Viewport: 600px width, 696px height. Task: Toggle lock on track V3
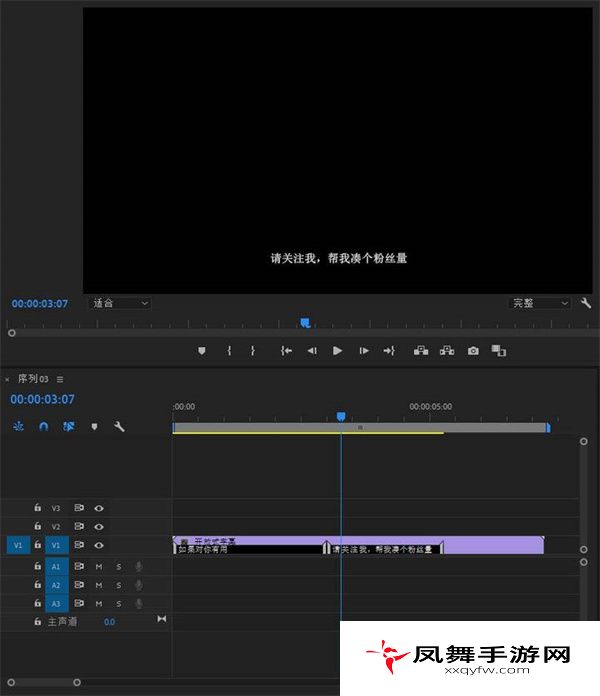(x=38, y=507)
